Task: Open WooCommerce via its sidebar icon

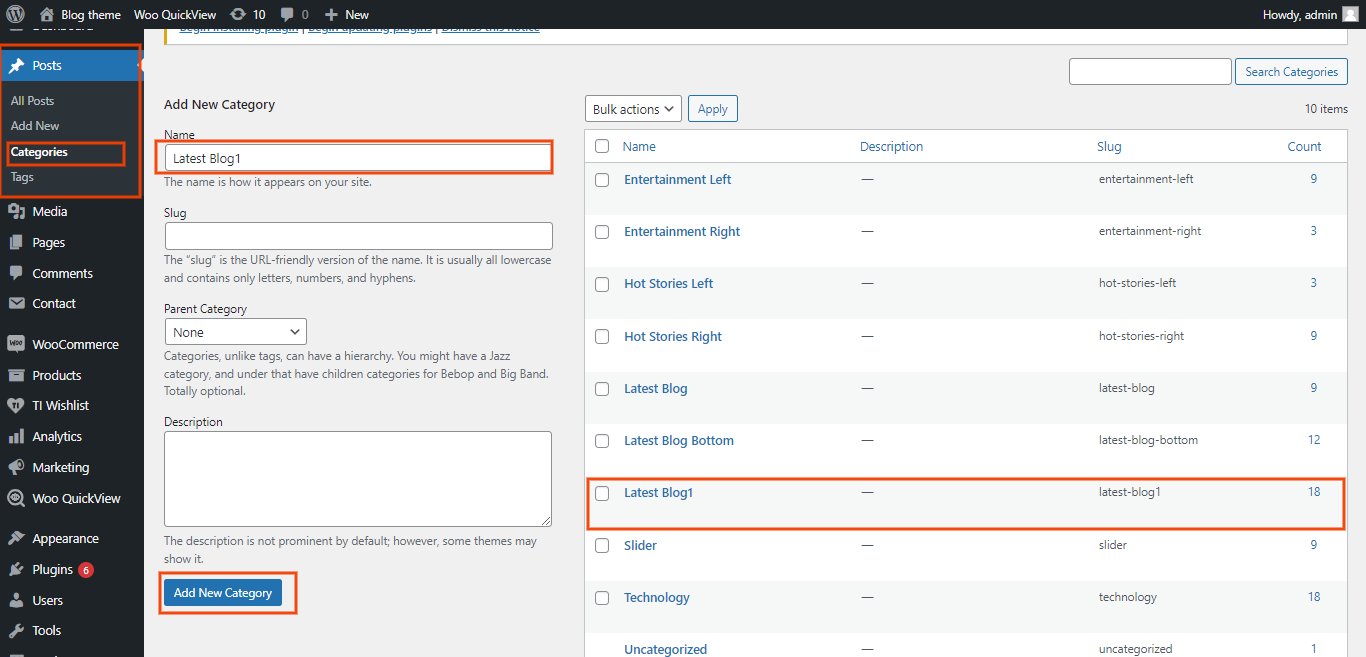Action: [16, 344]
